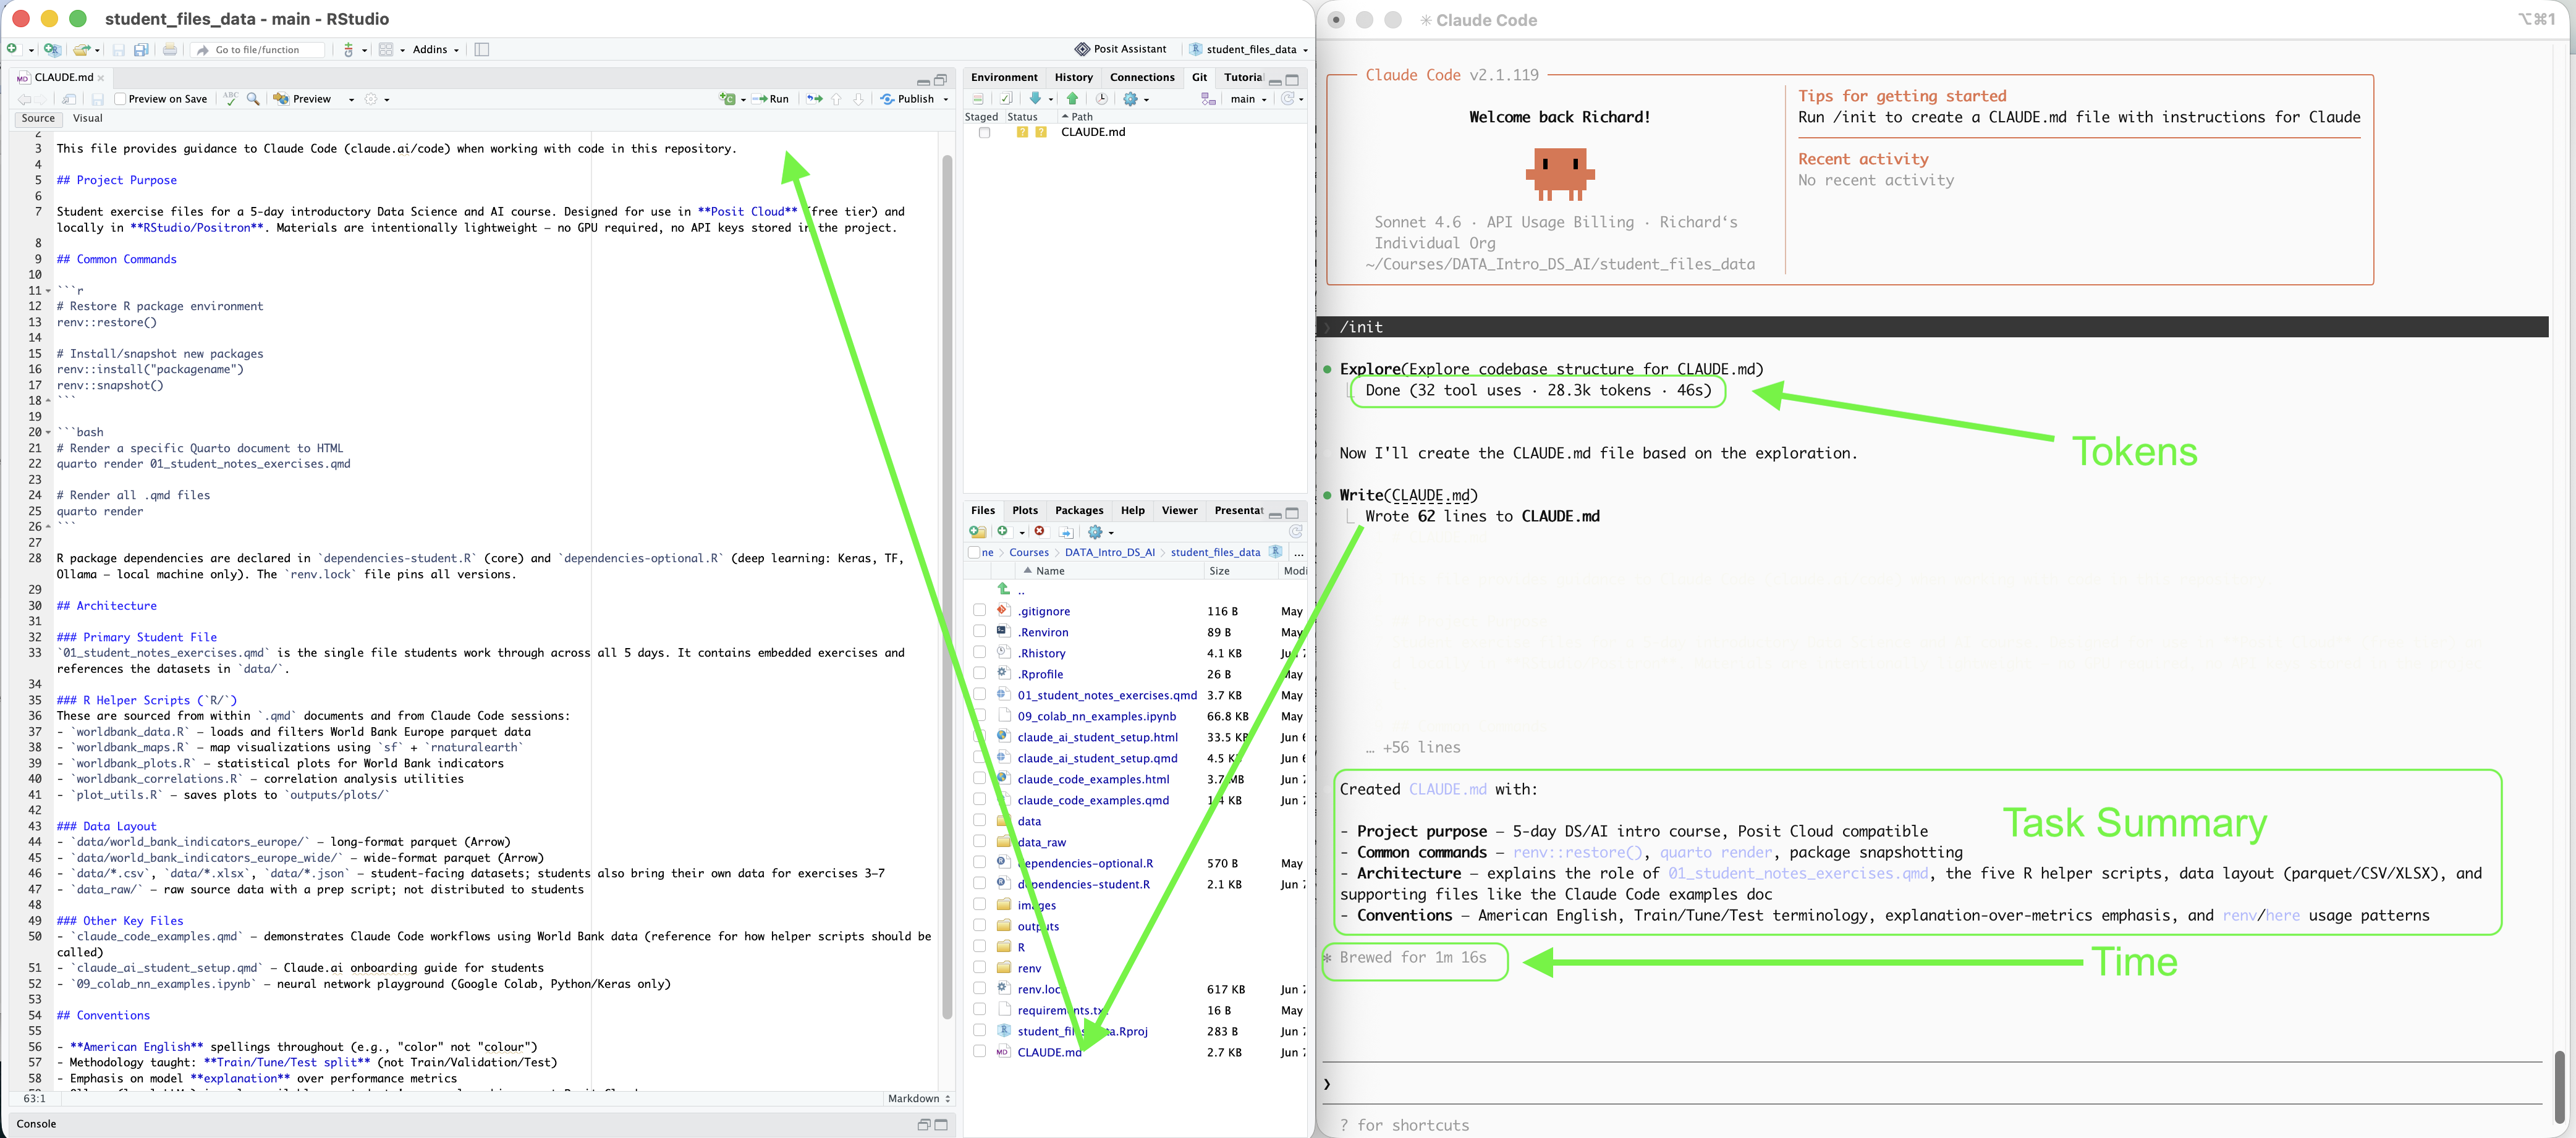Run the current line with Run button
The height and width of the screenshot is (1138, 2576).
pyautogui.click(x=771, y=99)
